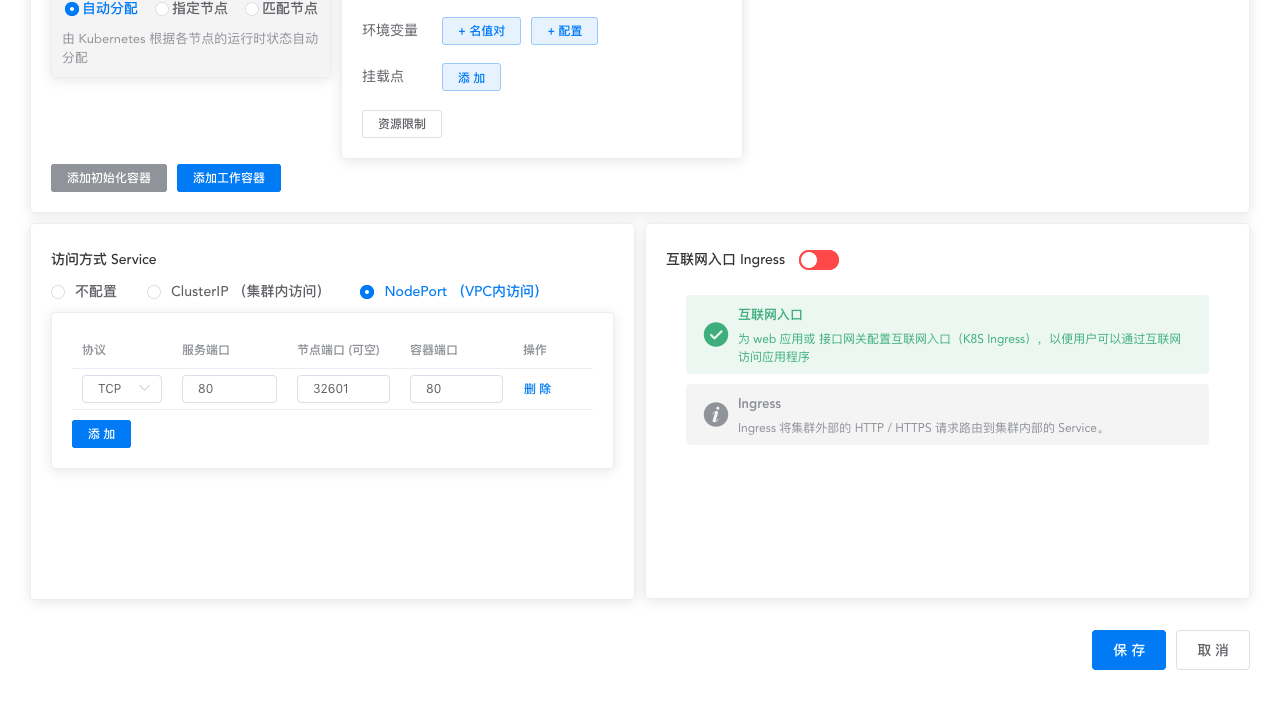The image size is (1280, 720).
Task: Click the 节点端口 input showing 32601
Action: point(343,389)
